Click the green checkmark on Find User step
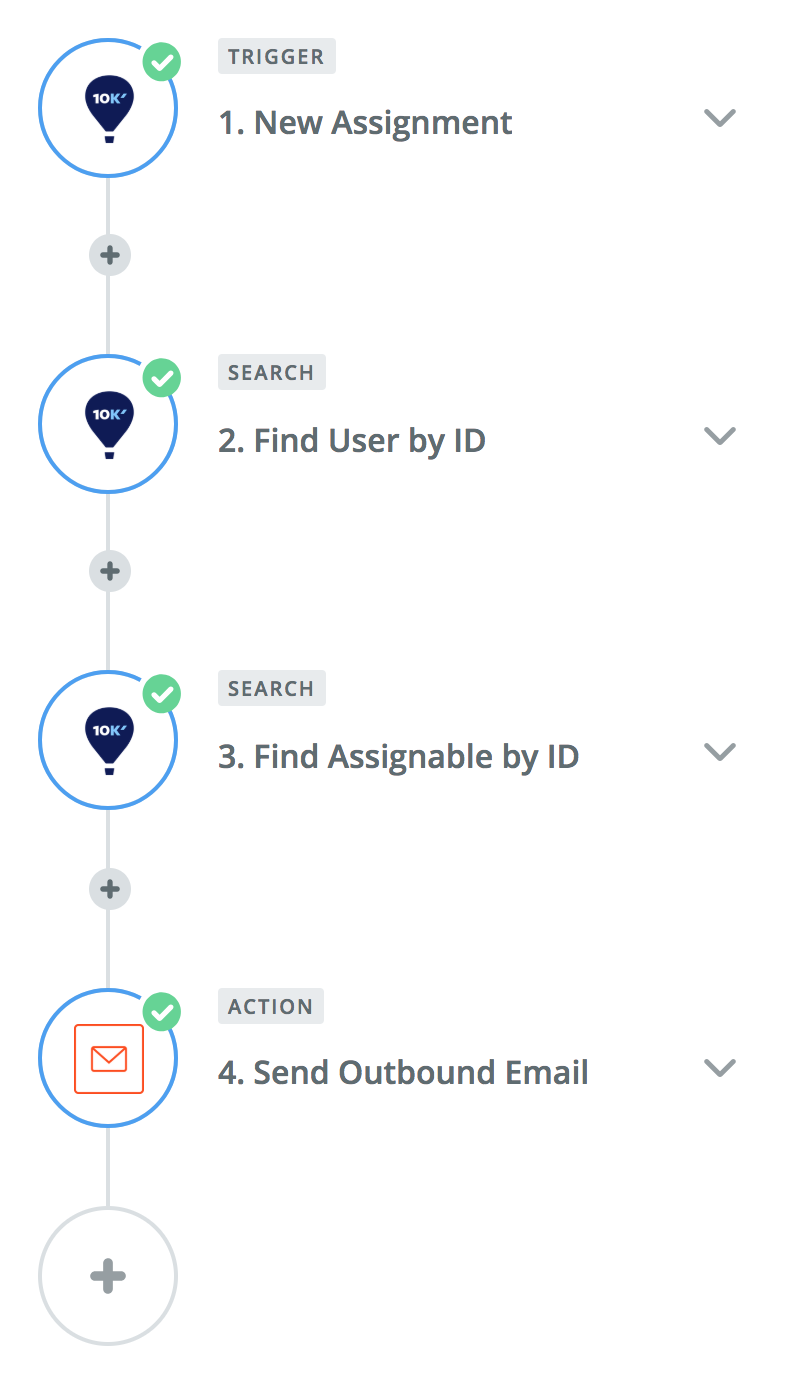This screenshot has width=790, height=1382. (162, 379)
